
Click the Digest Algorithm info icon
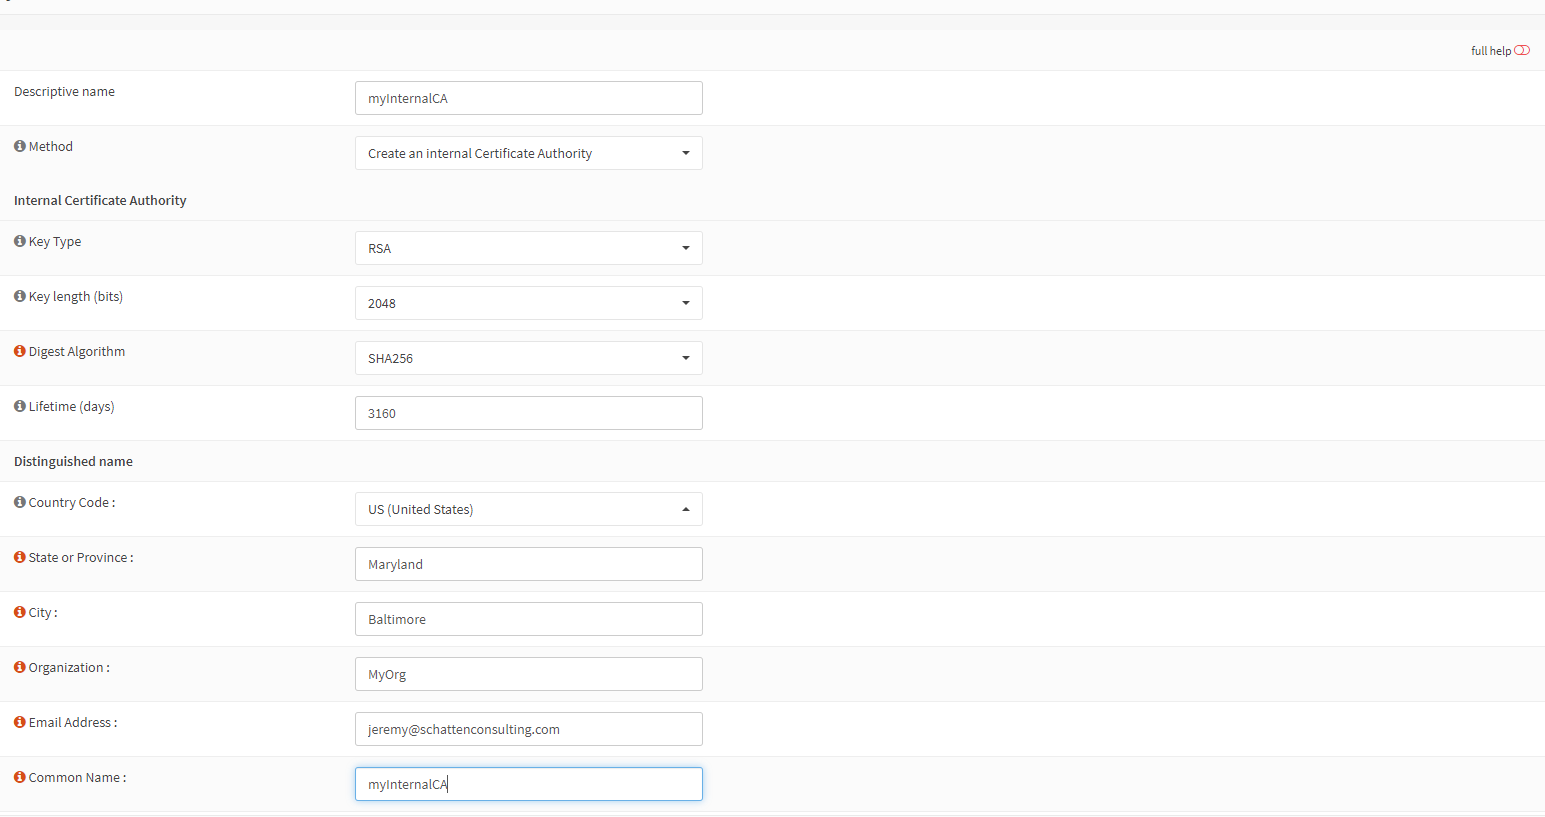20,351
